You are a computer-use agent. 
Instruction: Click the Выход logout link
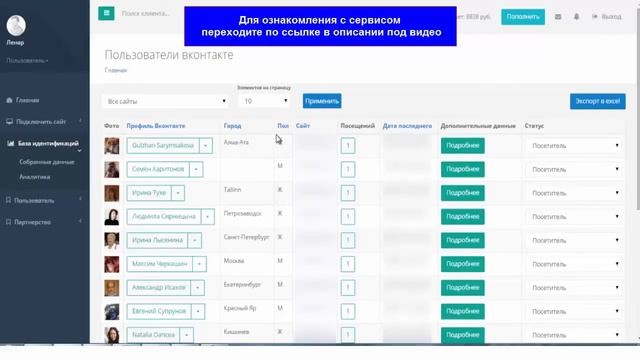coord(607,17)
